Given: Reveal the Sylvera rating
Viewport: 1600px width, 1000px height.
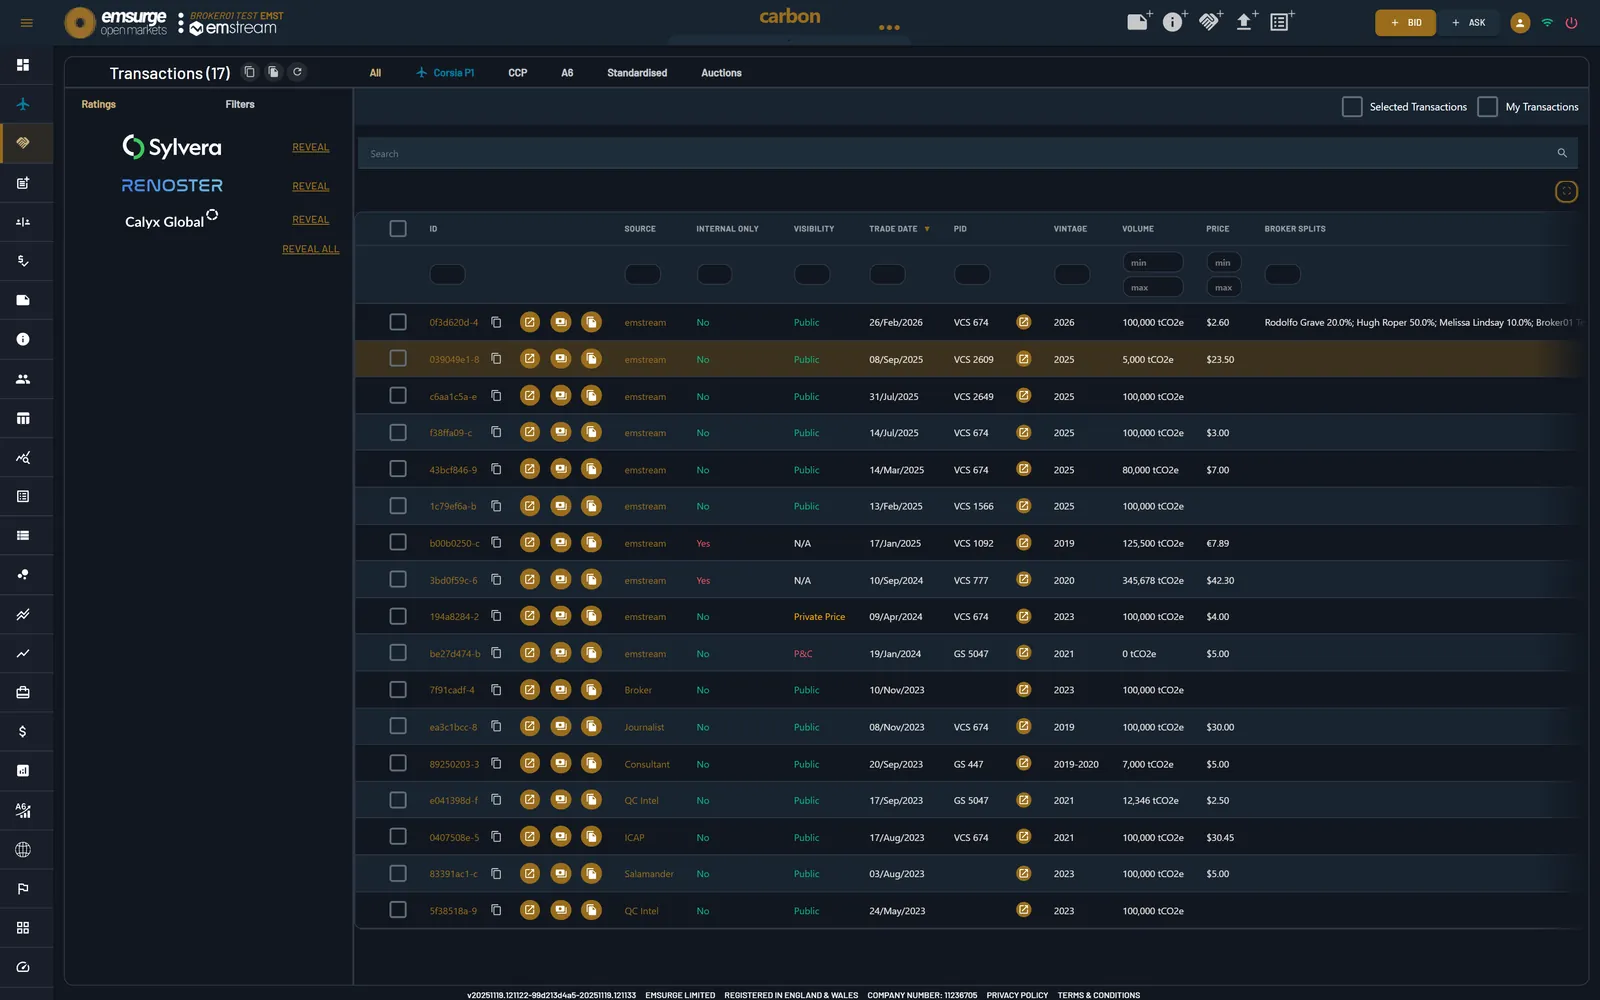Looking at the screenshot, I should click(310, 147).
